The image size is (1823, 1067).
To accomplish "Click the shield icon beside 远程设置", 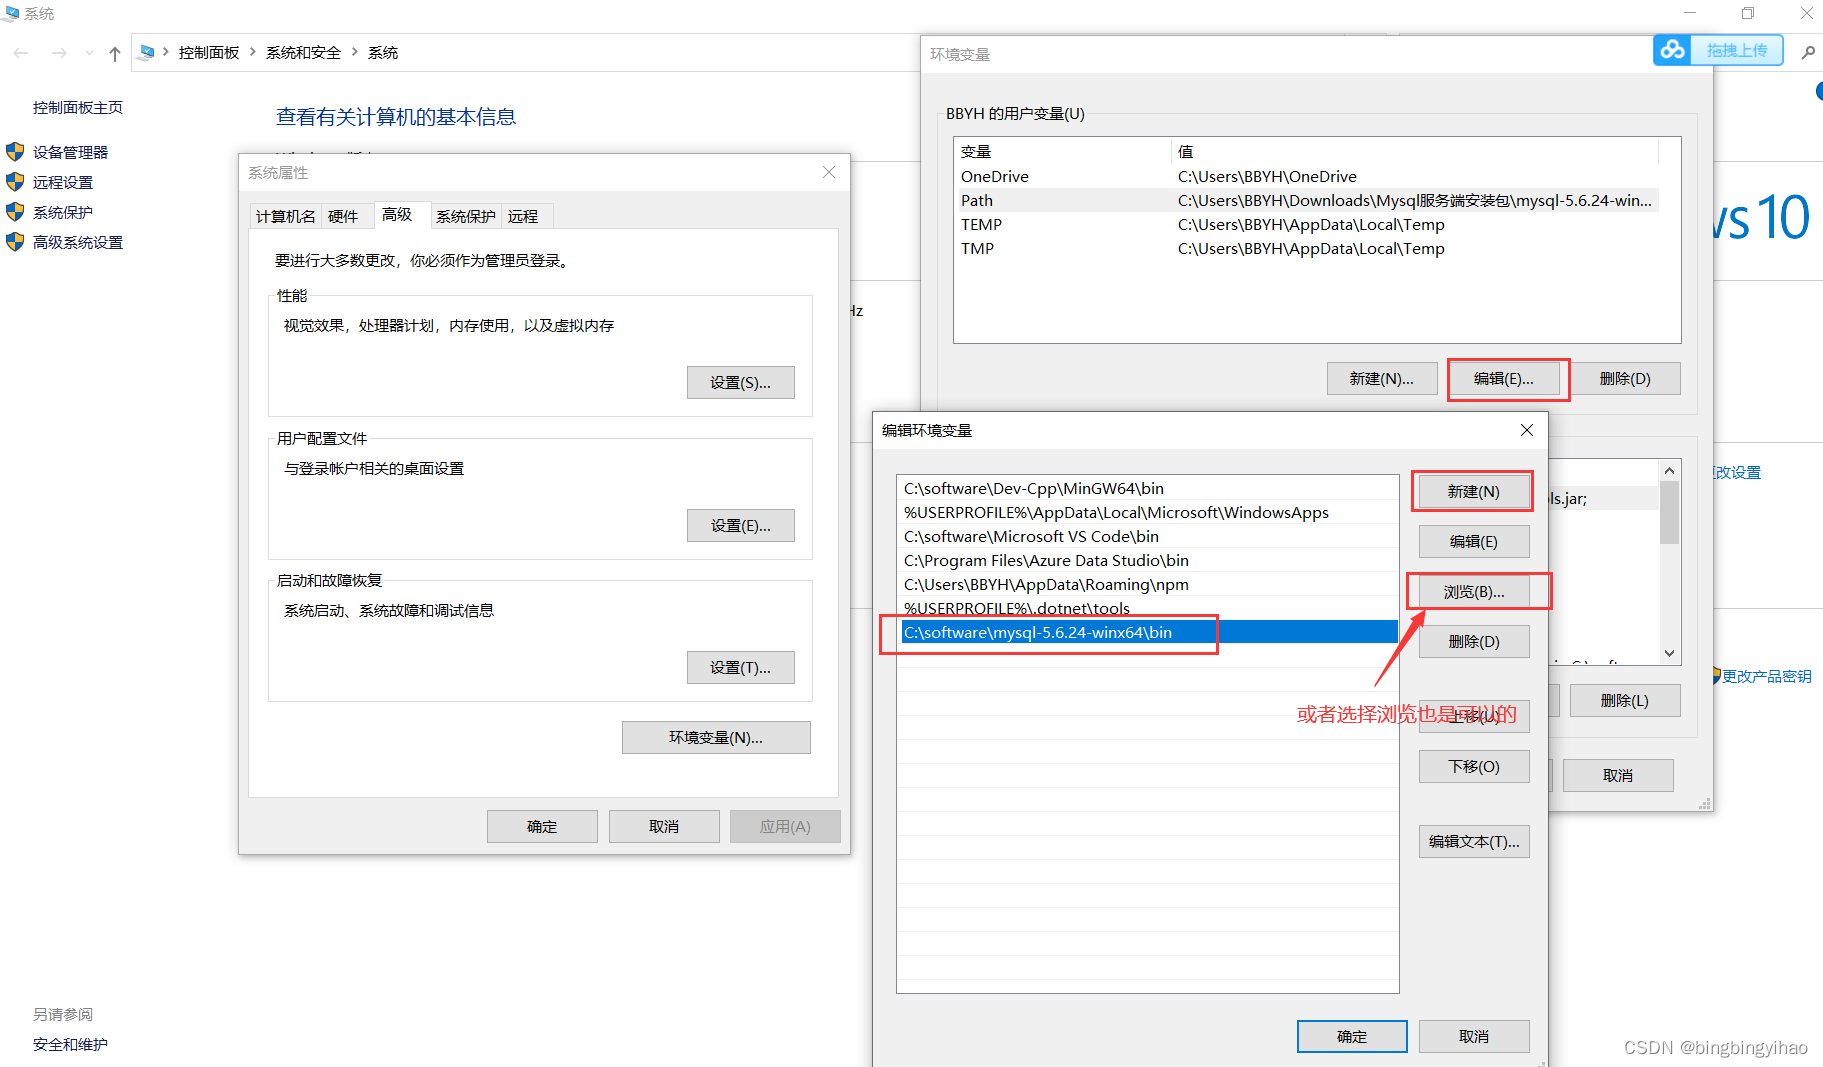I will pos(15,182).
